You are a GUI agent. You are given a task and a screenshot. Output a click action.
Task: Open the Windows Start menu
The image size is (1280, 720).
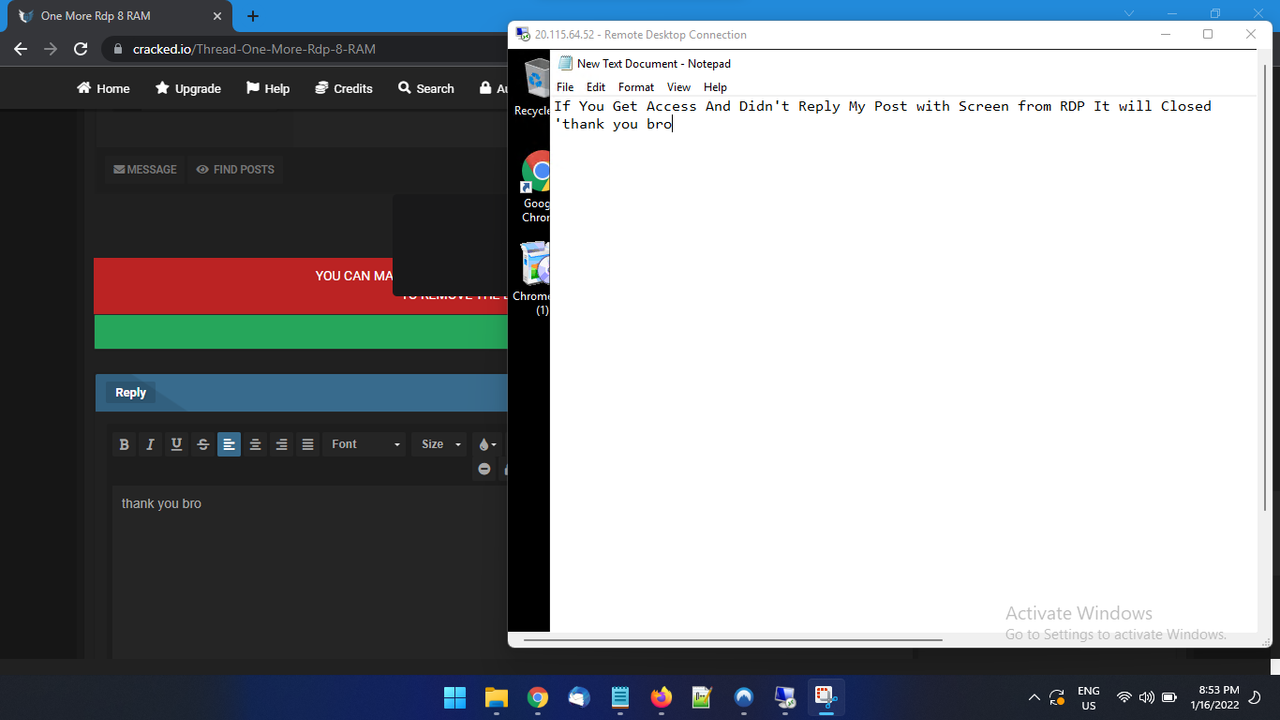click(455, 697)
